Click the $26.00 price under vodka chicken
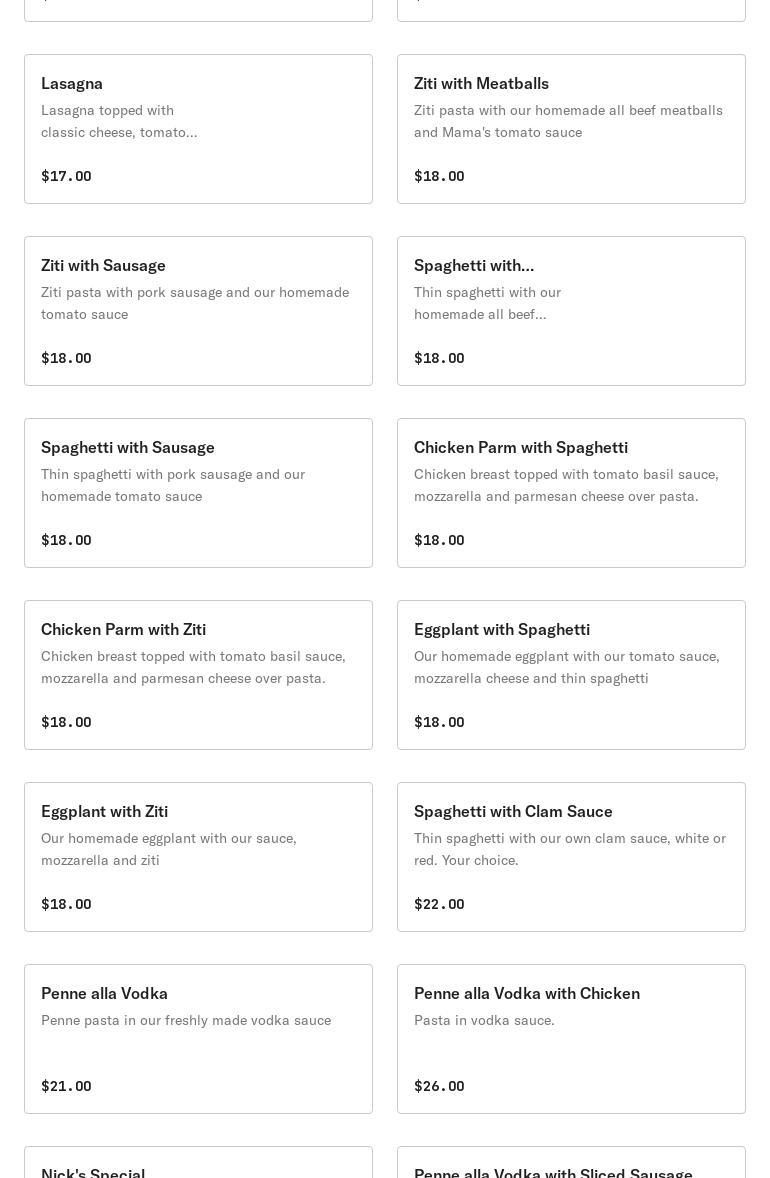The width and height of the screenshot is (770, 1178). tap(439, 1086)
